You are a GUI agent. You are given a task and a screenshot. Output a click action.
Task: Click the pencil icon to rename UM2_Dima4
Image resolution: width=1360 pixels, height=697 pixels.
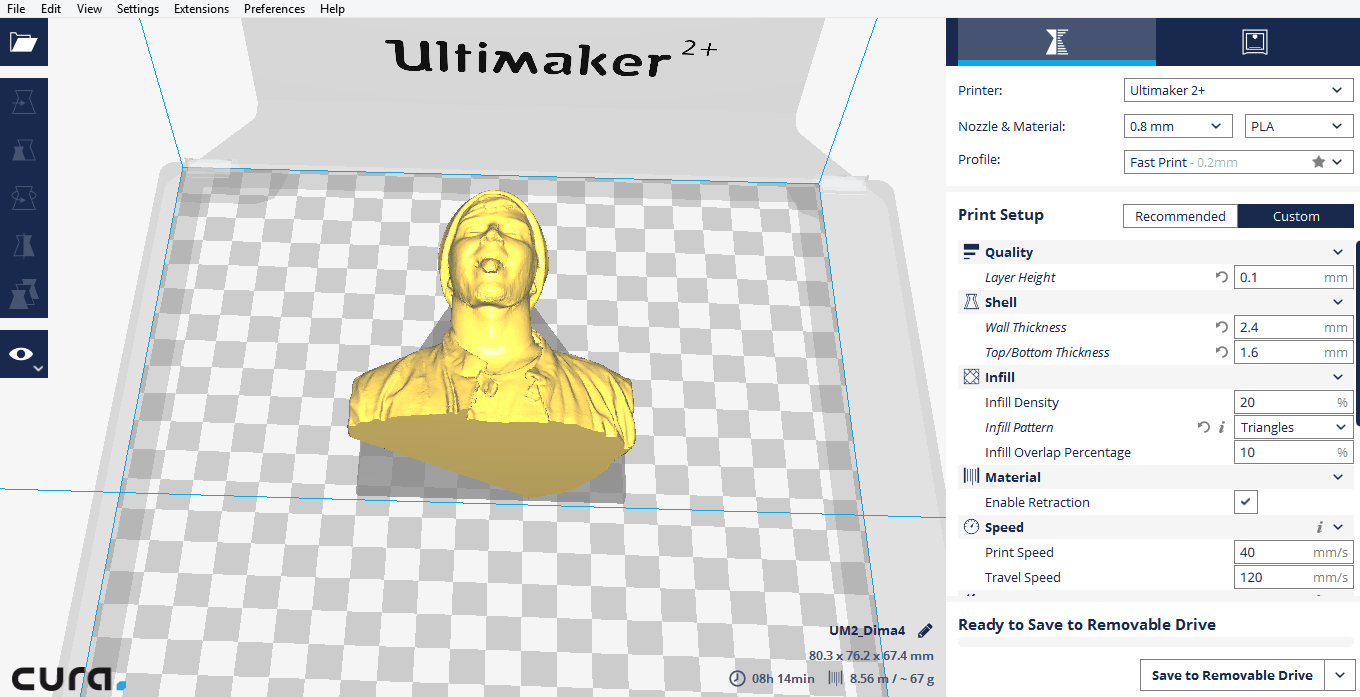(x=925, y=631)
